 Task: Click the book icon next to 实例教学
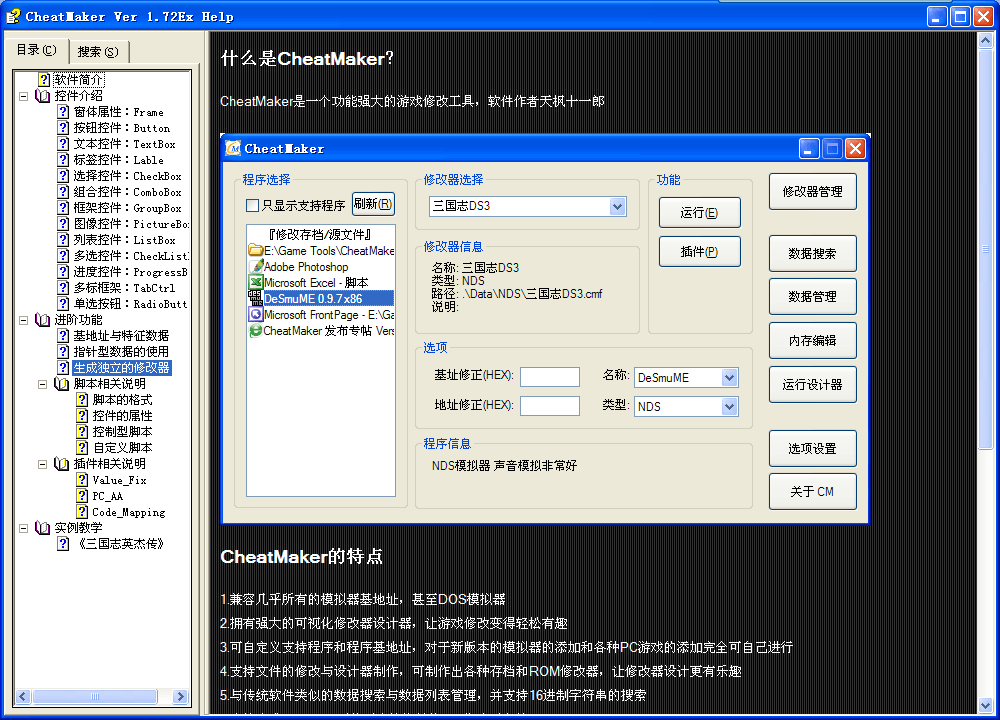[x=43, y=527]
